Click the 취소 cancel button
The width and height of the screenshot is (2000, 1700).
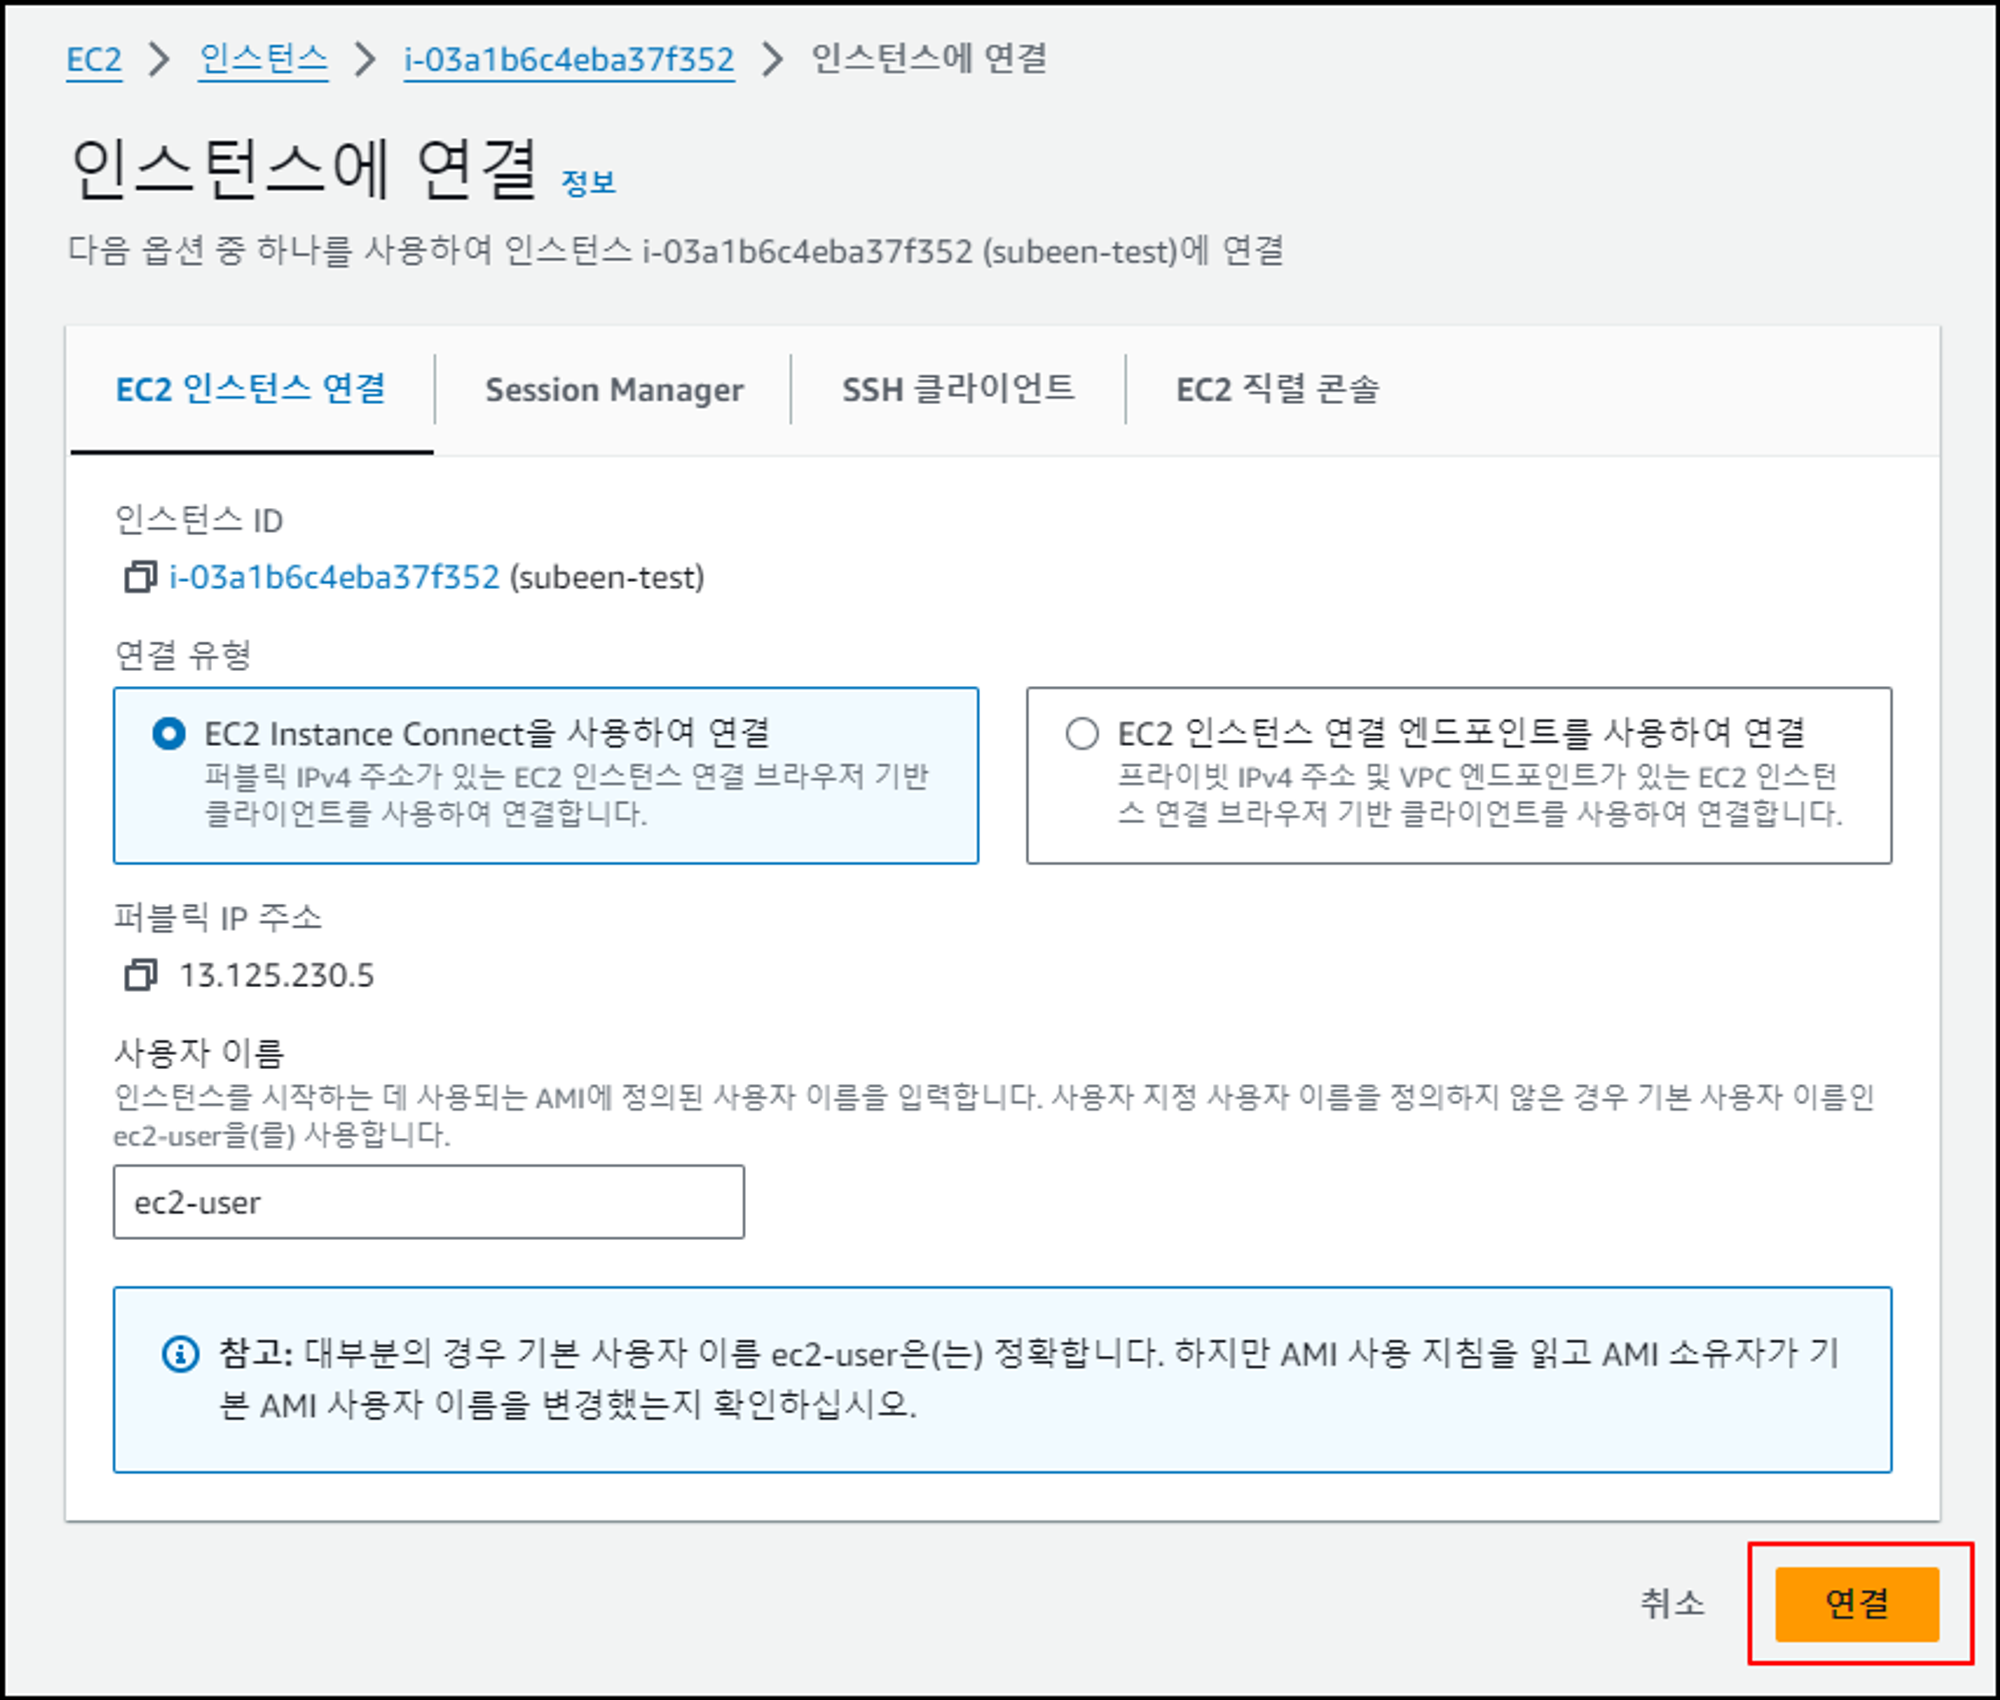1672,1603
